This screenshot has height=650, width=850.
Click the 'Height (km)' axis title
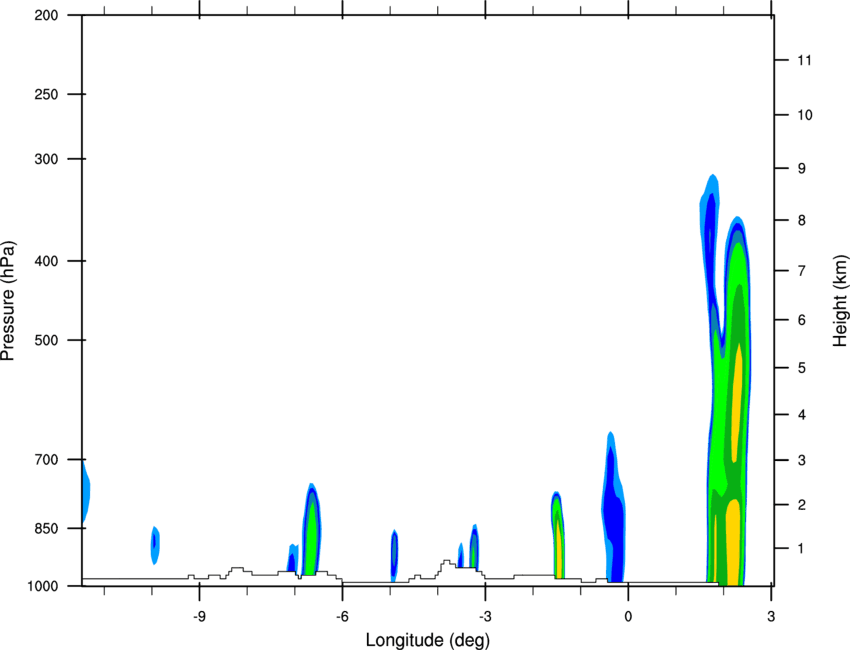tap(840, 300)
